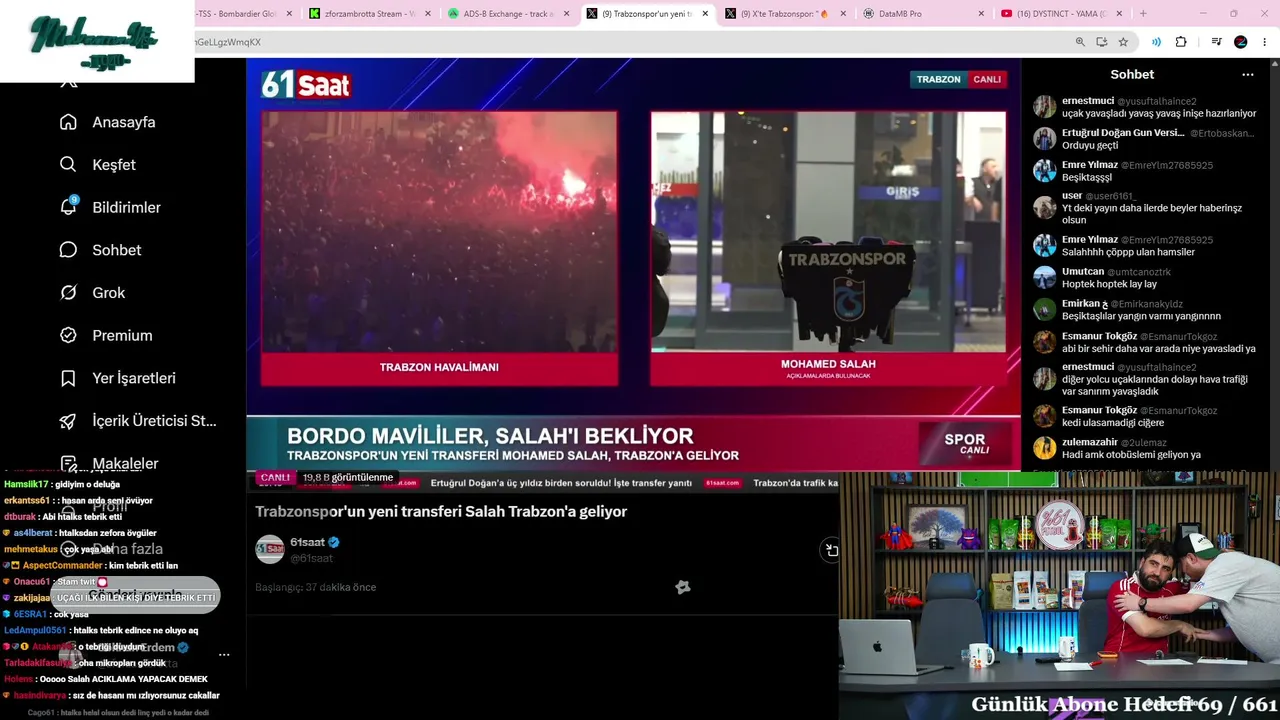1280x720 pixels.
Task: Click the Başlangıç: 37 dakika önce text
Action: 315,587
